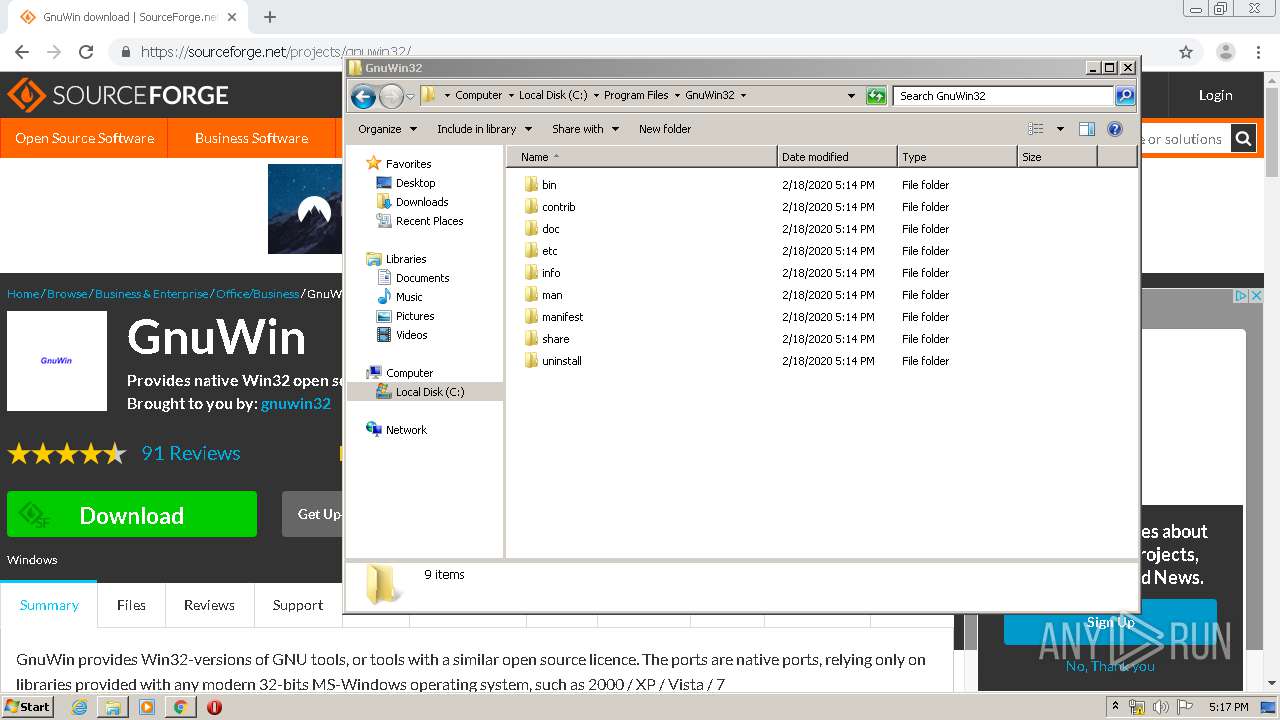Sort by the Size column header

tap(1057, 157)
